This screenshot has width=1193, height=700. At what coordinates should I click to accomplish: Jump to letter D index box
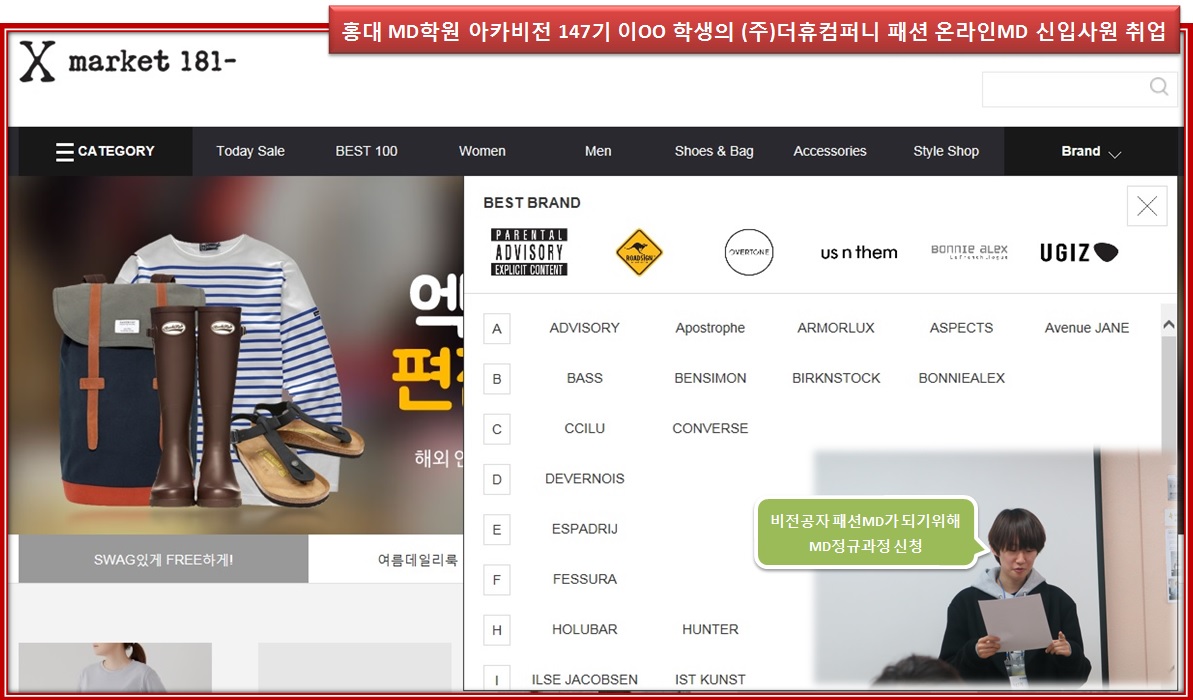tap(497, 479)
